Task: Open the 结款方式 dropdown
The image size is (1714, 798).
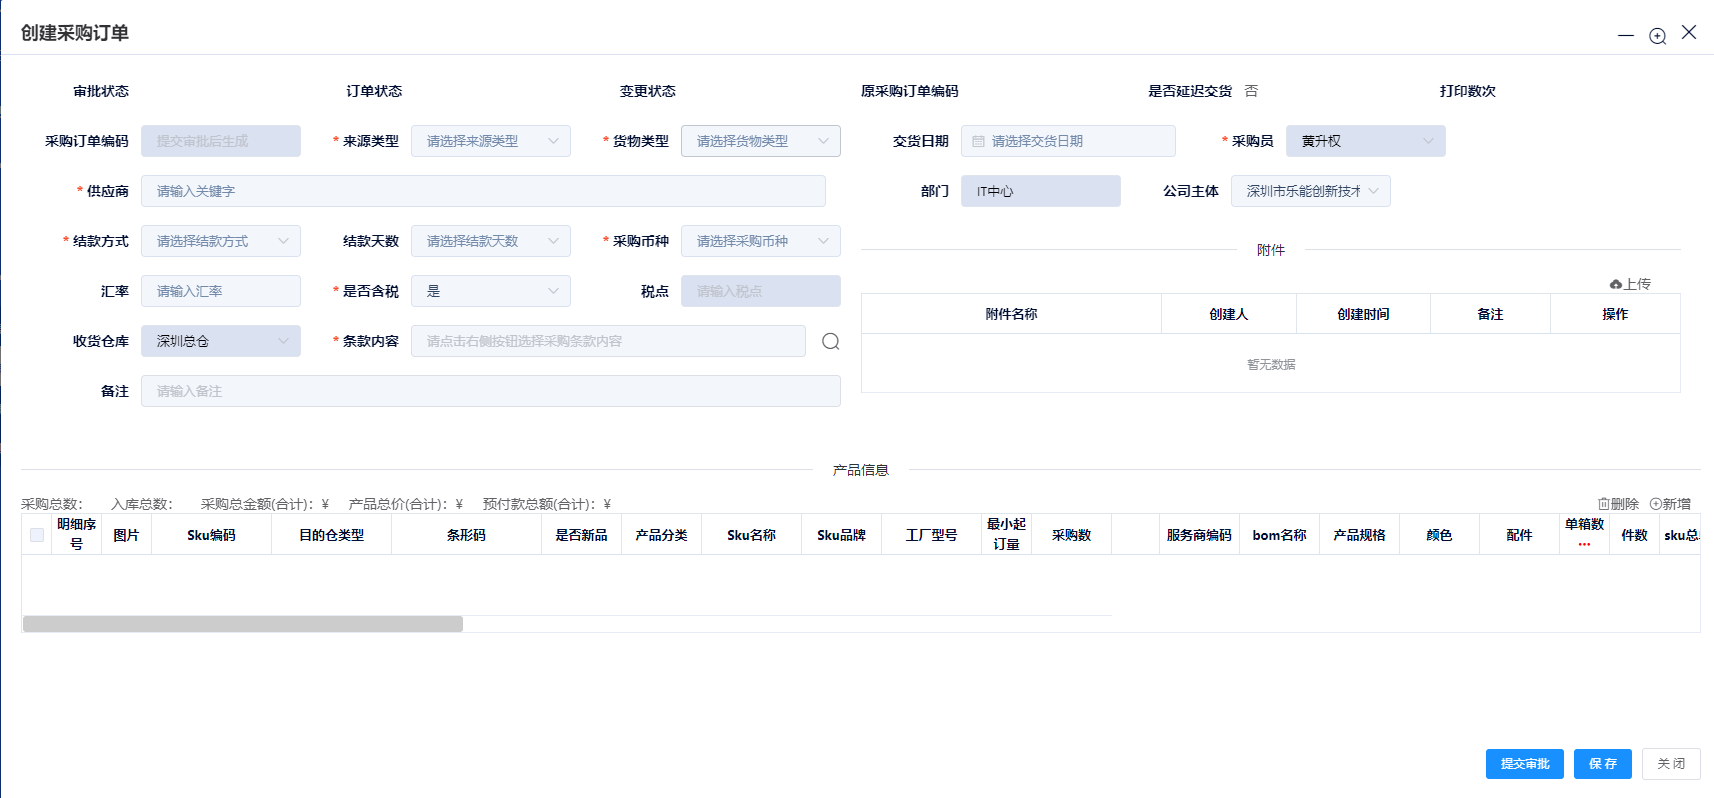Action: tap(221, 242)
